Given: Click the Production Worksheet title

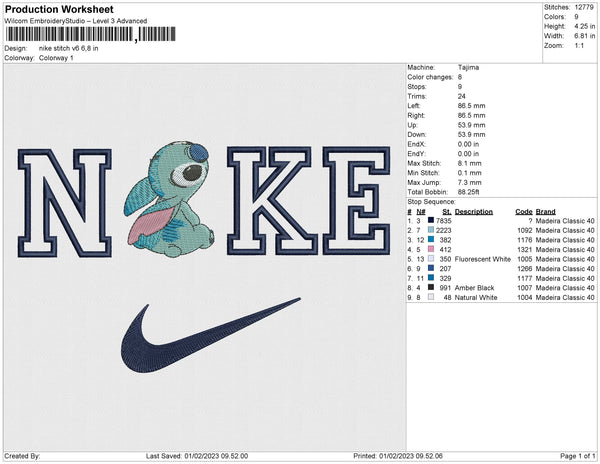Looking at the screenshot, I should point(59,9).
